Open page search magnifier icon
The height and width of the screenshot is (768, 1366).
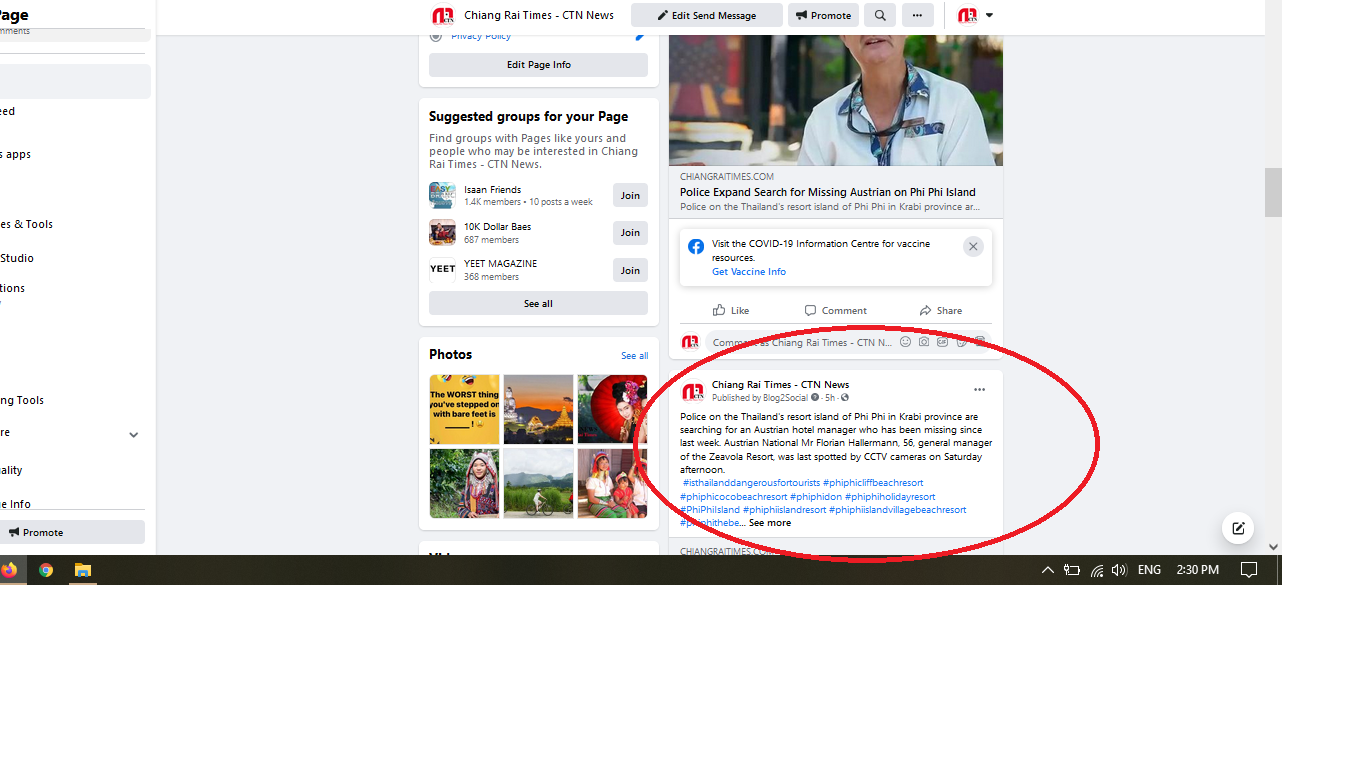880,15
